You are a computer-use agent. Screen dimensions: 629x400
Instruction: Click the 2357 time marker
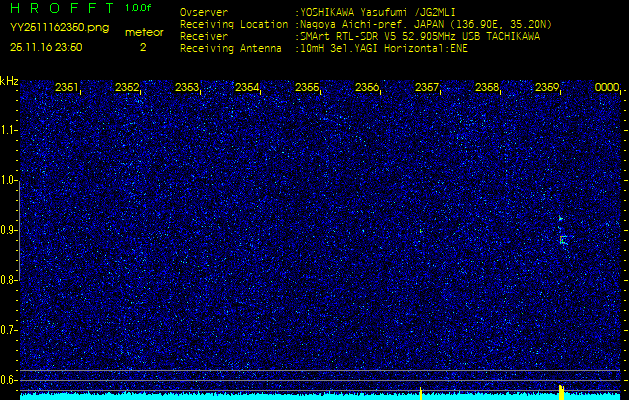coord(427,88)
